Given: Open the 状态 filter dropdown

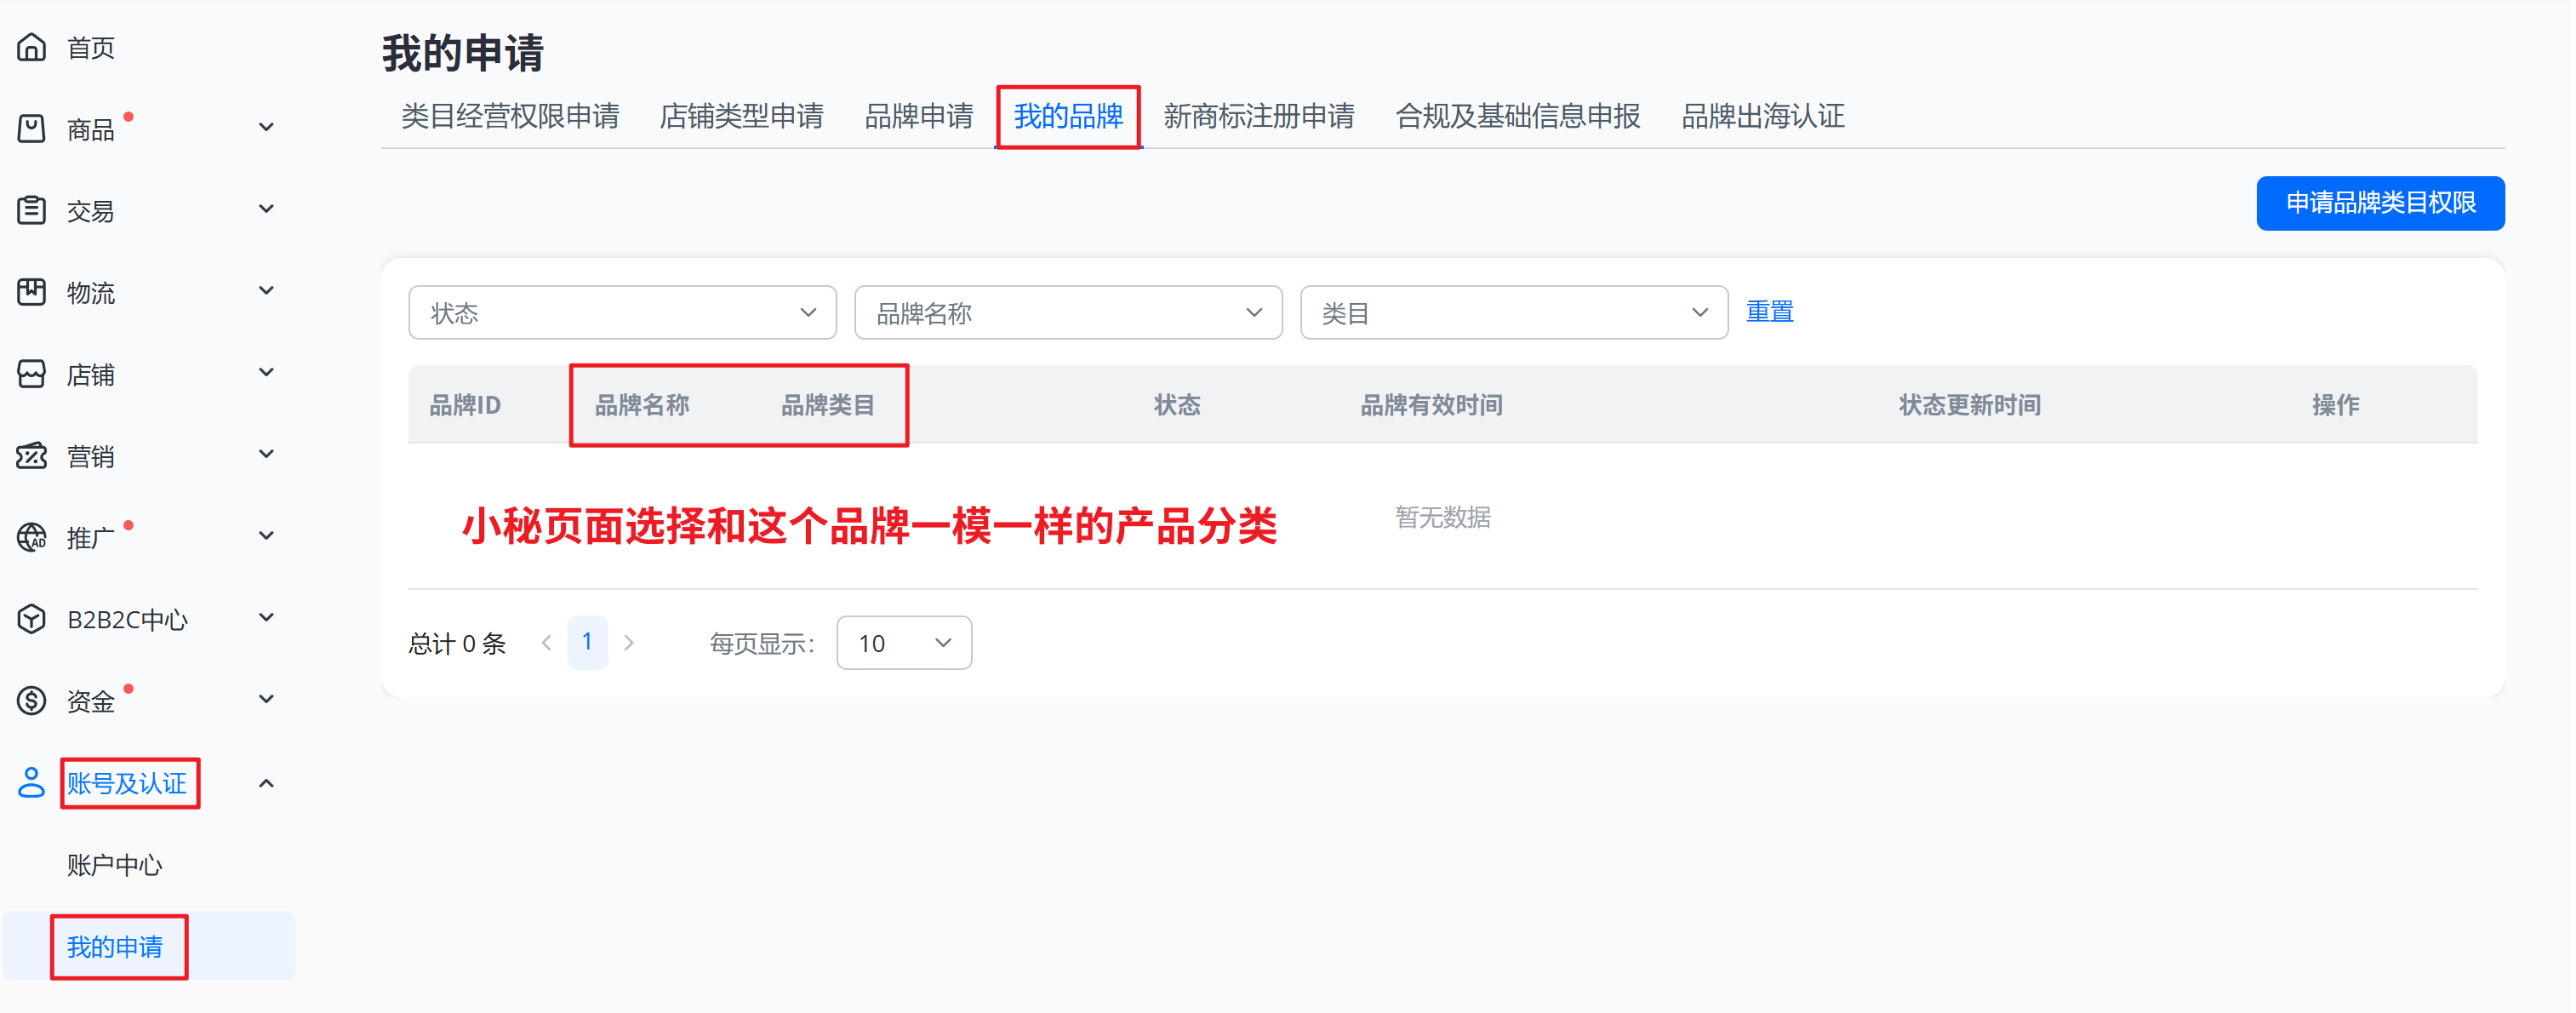Looking at the screenshot, I should click(622, 313).
